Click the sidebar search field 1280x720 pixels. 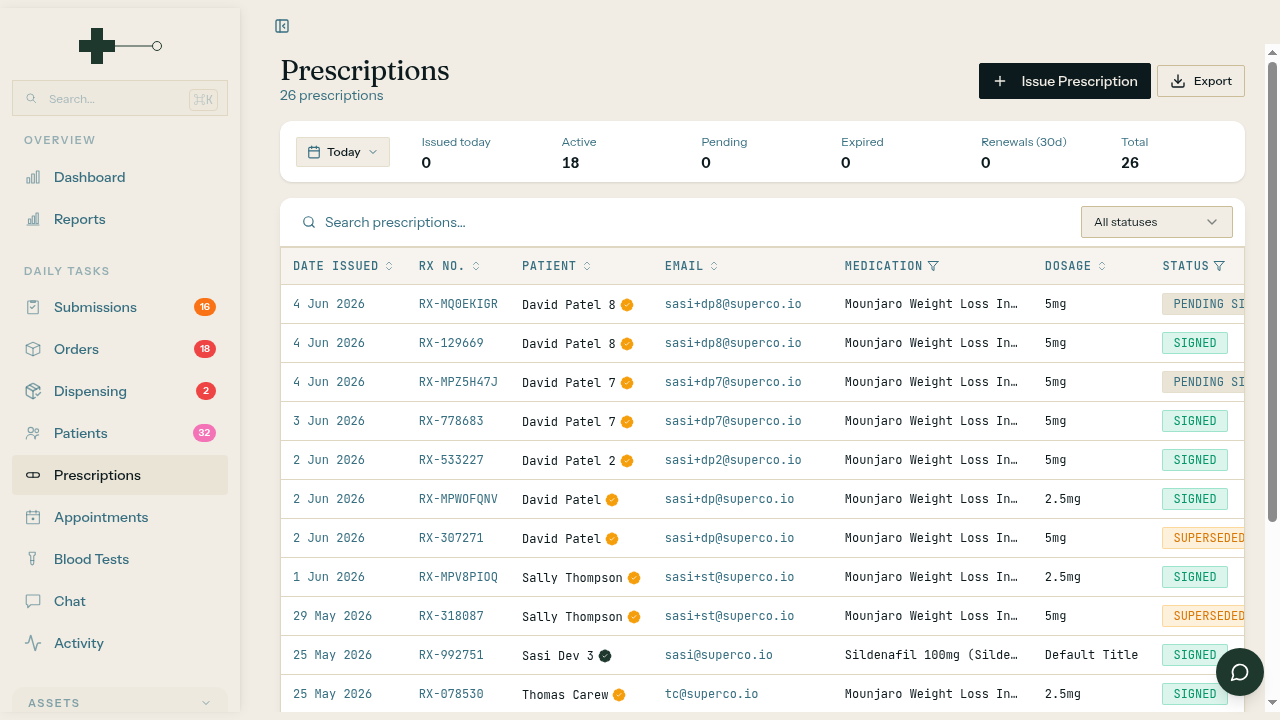[120, 99]
